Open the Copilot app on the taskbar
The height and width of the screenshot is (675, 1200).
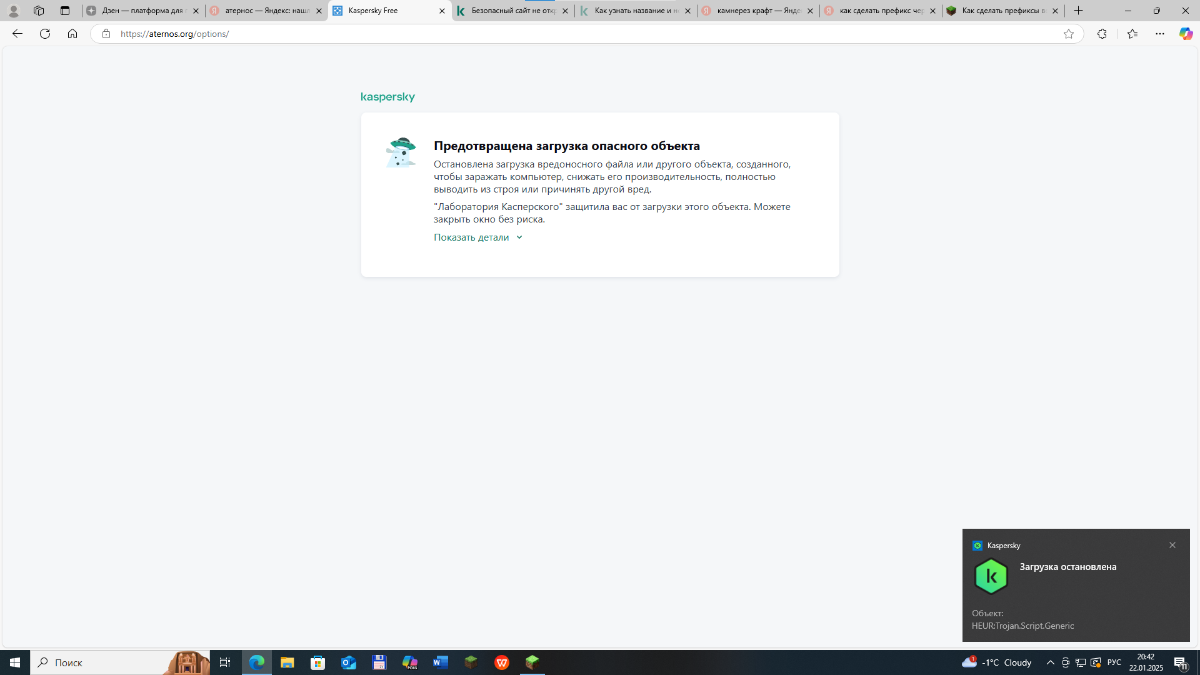(410, 662)
